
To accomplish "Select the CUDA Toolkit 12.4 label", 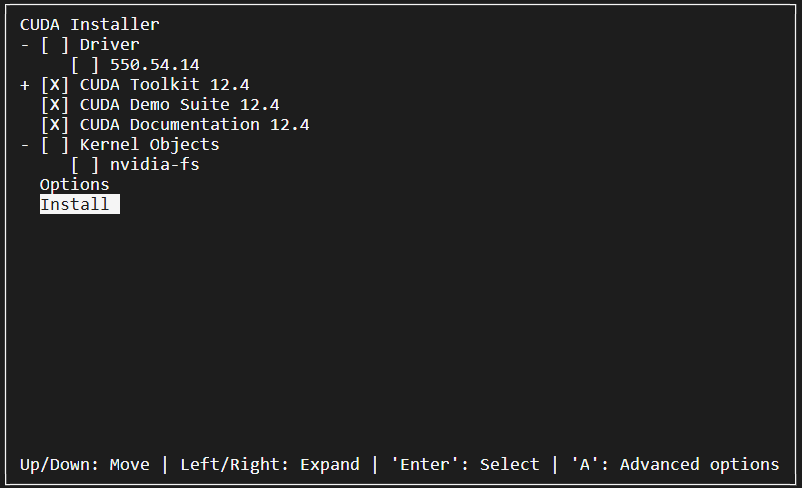I will pyautogui.click(x=165, y=85).
